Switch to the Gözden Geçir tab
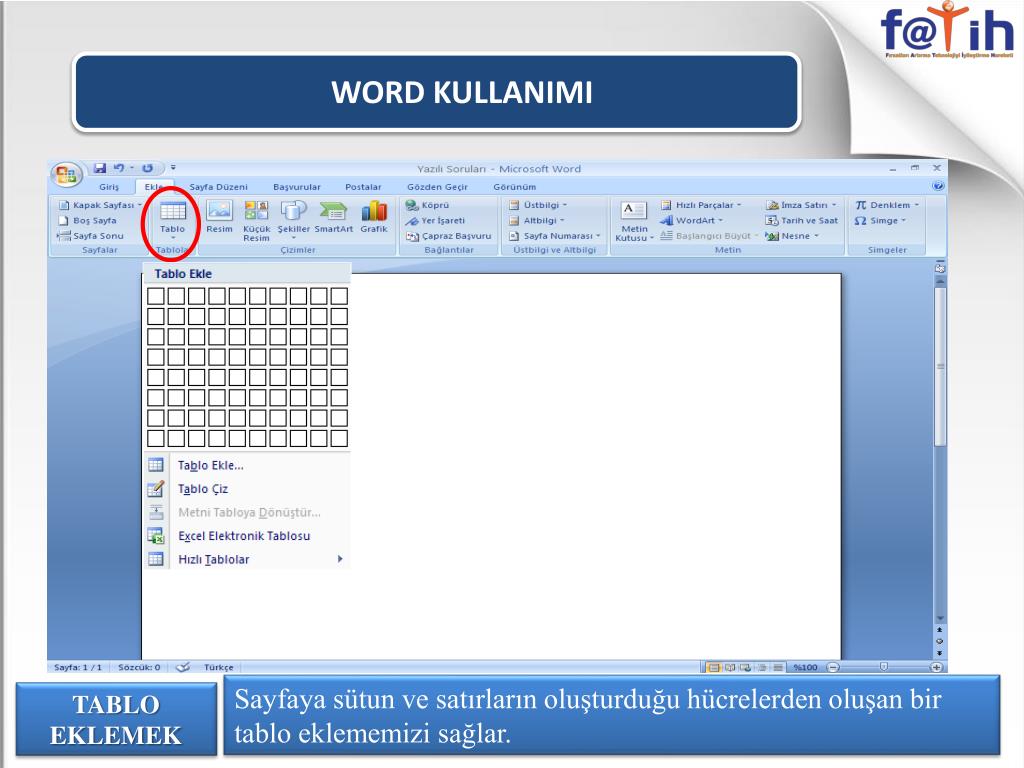The width and height of the screenshot is (1024, 768). (437, 187)
